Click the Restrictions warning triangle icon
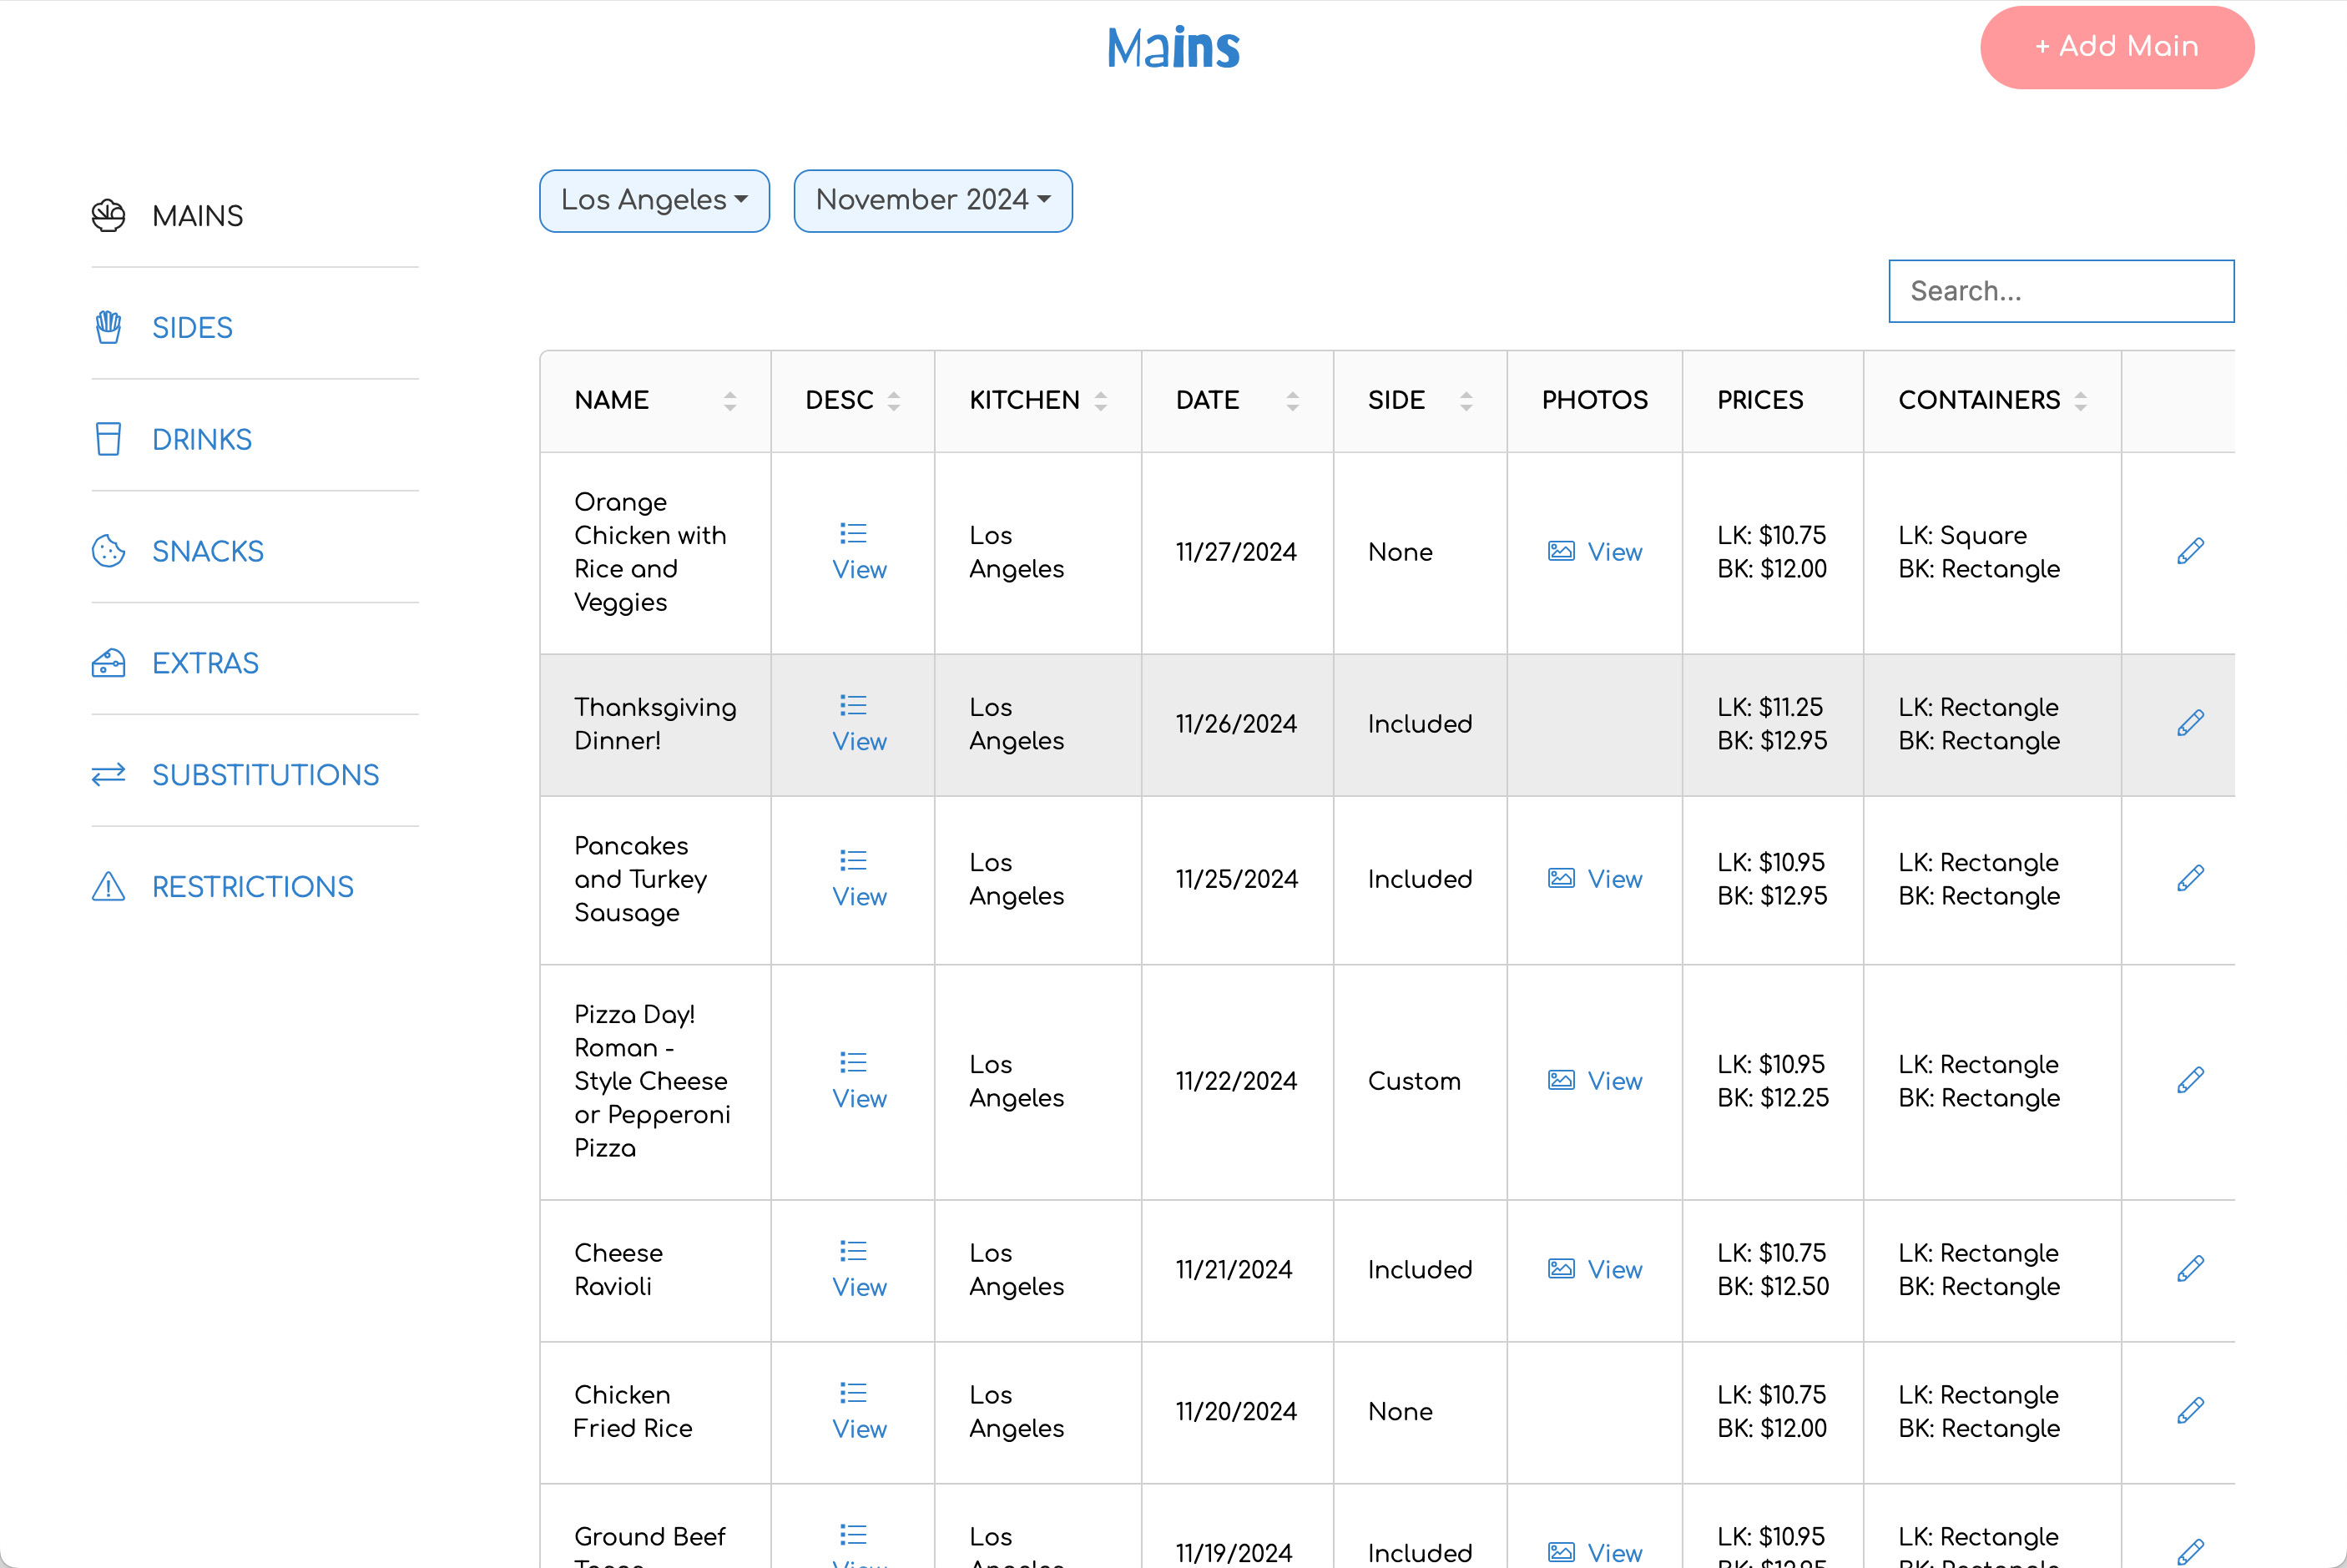This screenshot has width=2347, height=1568. [108, 886]
